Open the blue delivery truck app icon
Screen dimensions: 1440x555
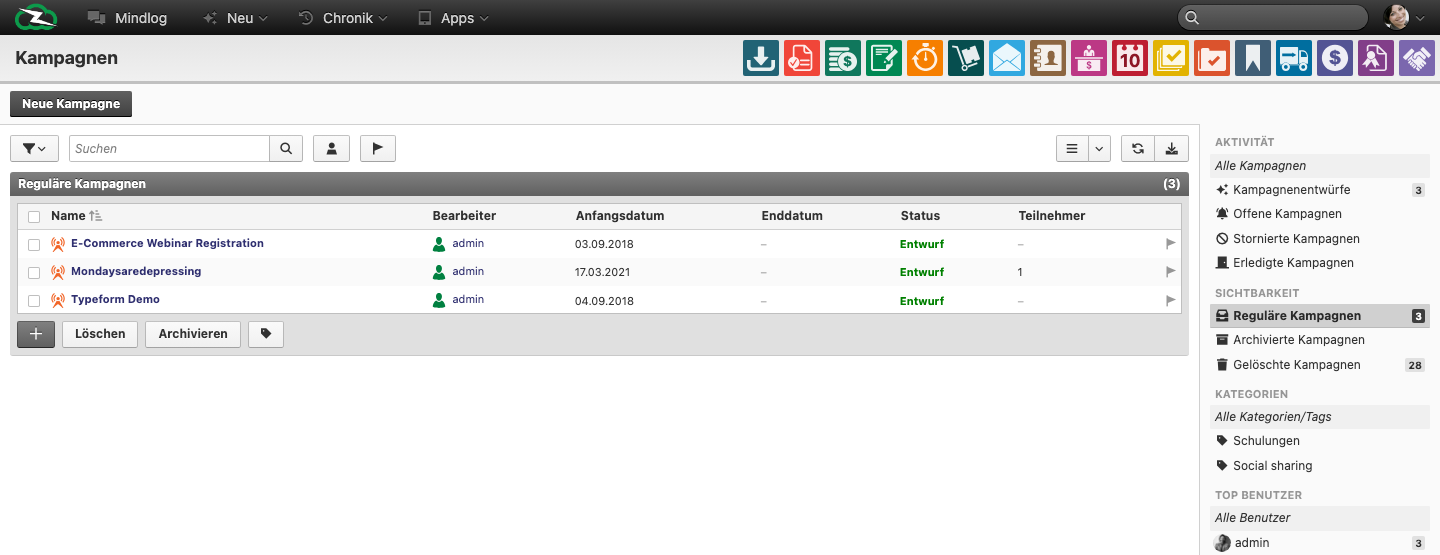[1294, 58]
